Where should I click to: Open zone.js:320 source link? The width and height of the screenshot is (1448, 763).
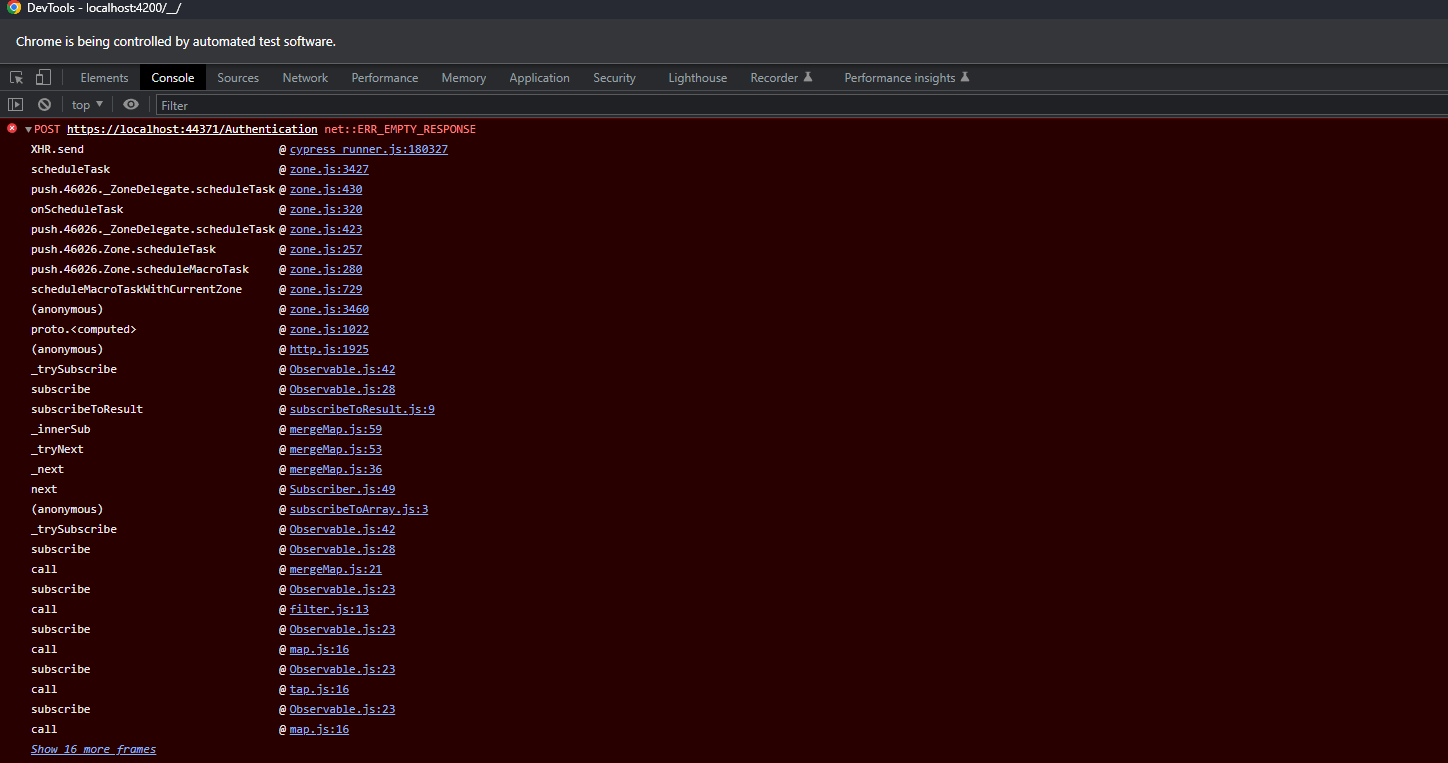pyautogui.click(x=326, y=209)
